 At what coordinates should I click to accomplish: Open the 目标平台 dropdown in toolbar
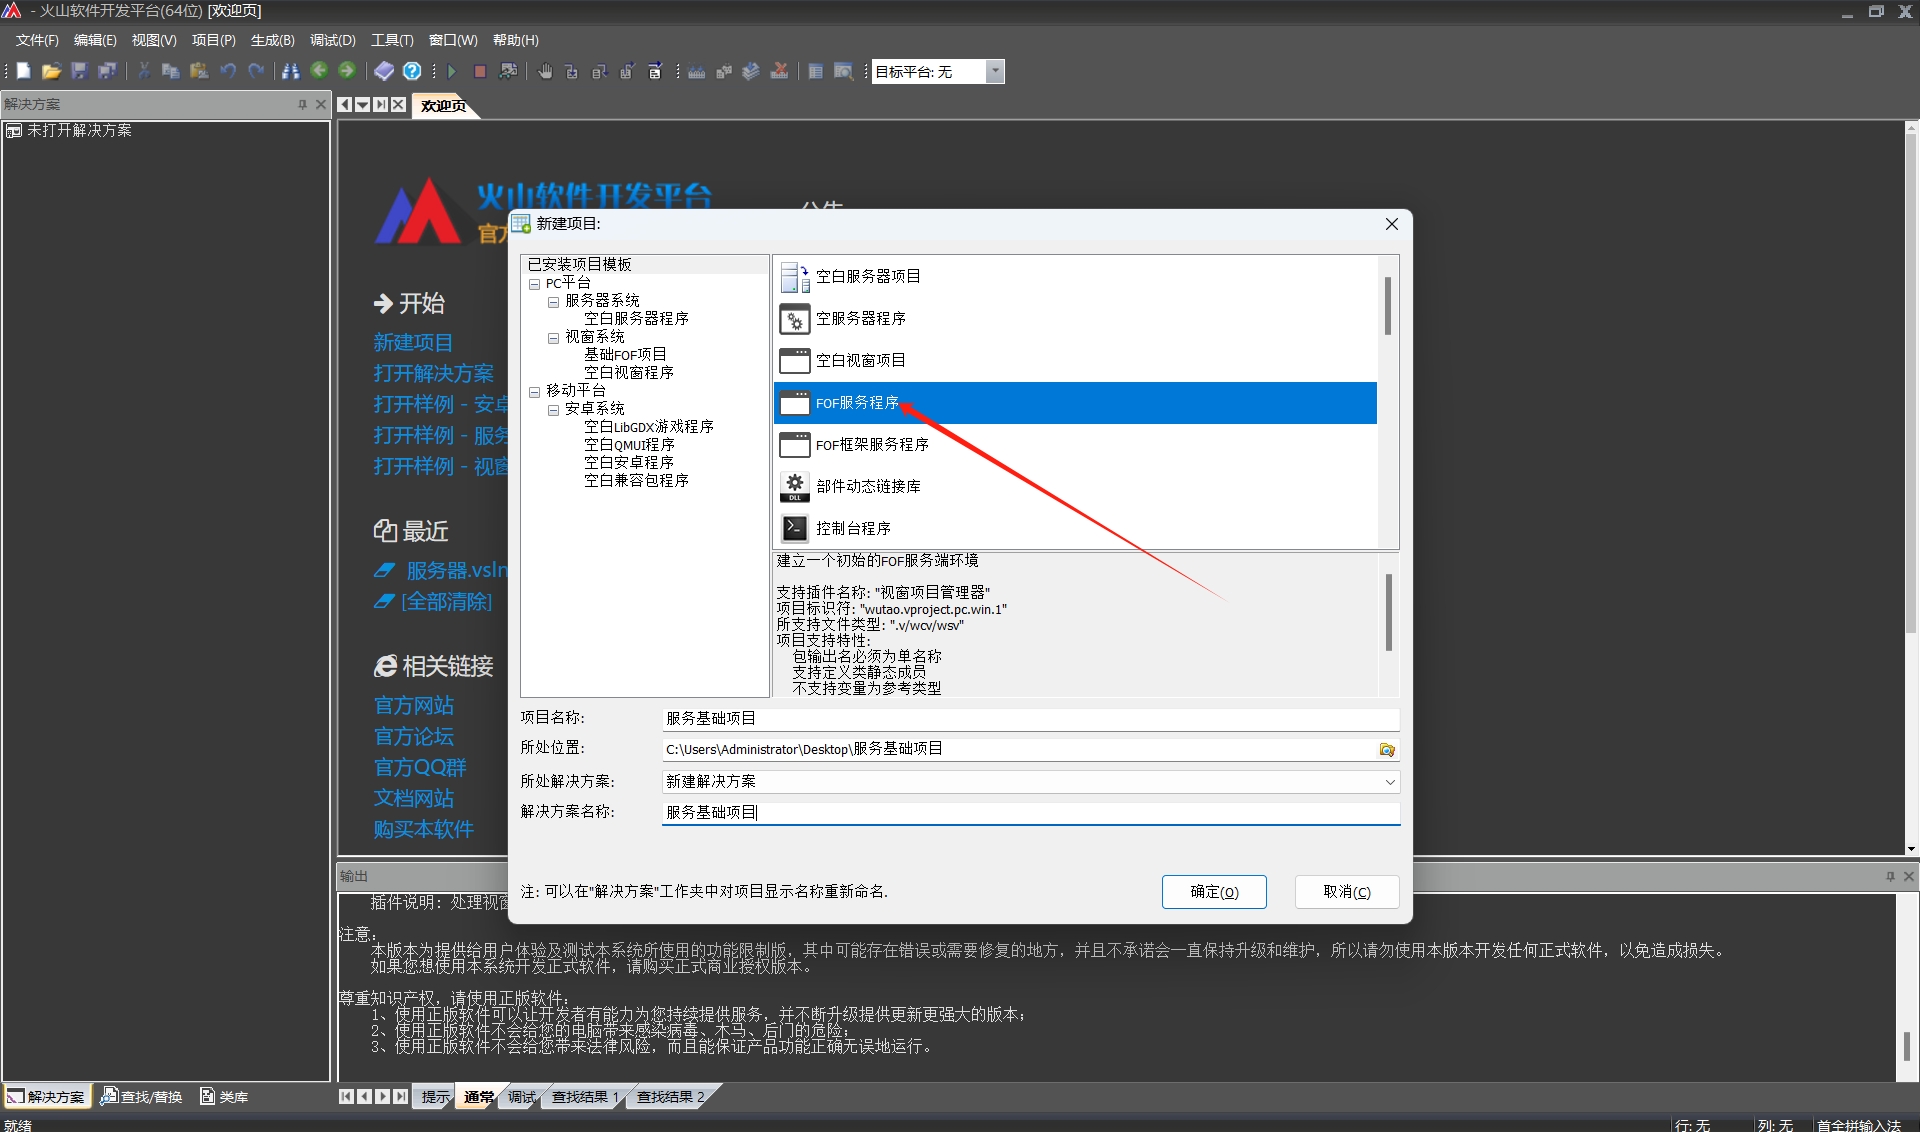click(994, 71)
